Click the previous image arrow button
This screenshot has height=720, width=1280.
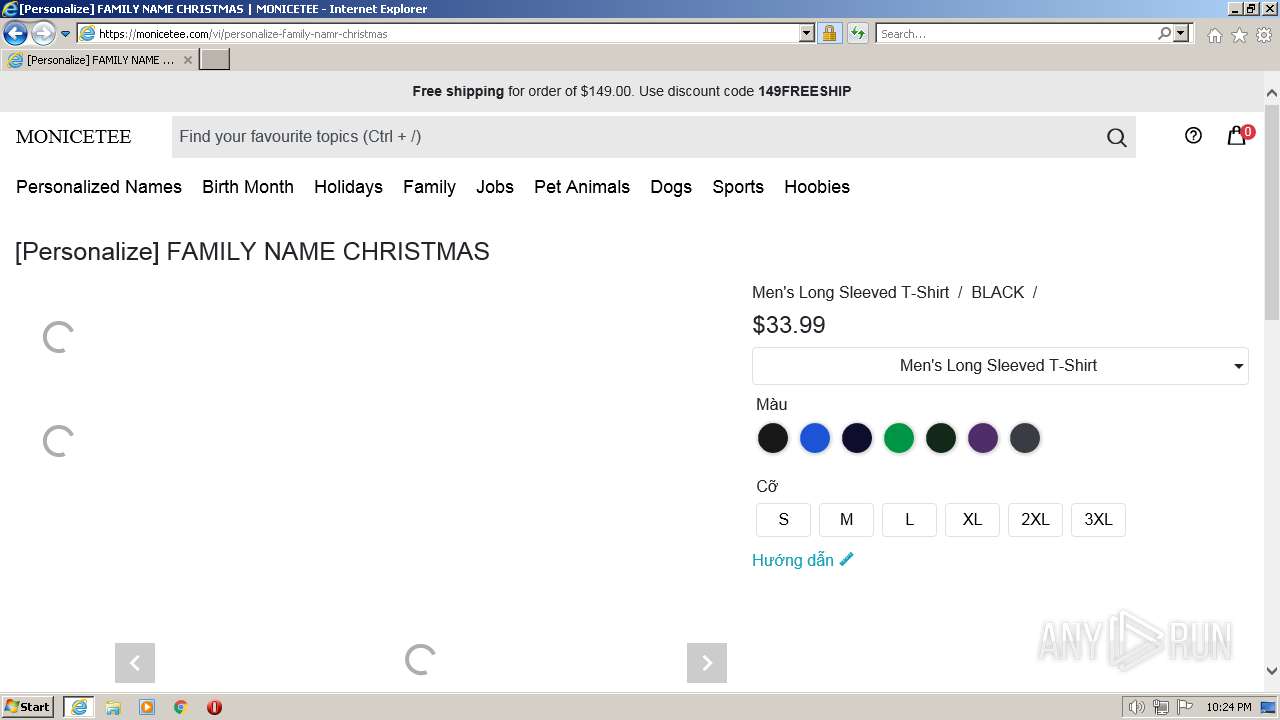click(x=135, y=663)
